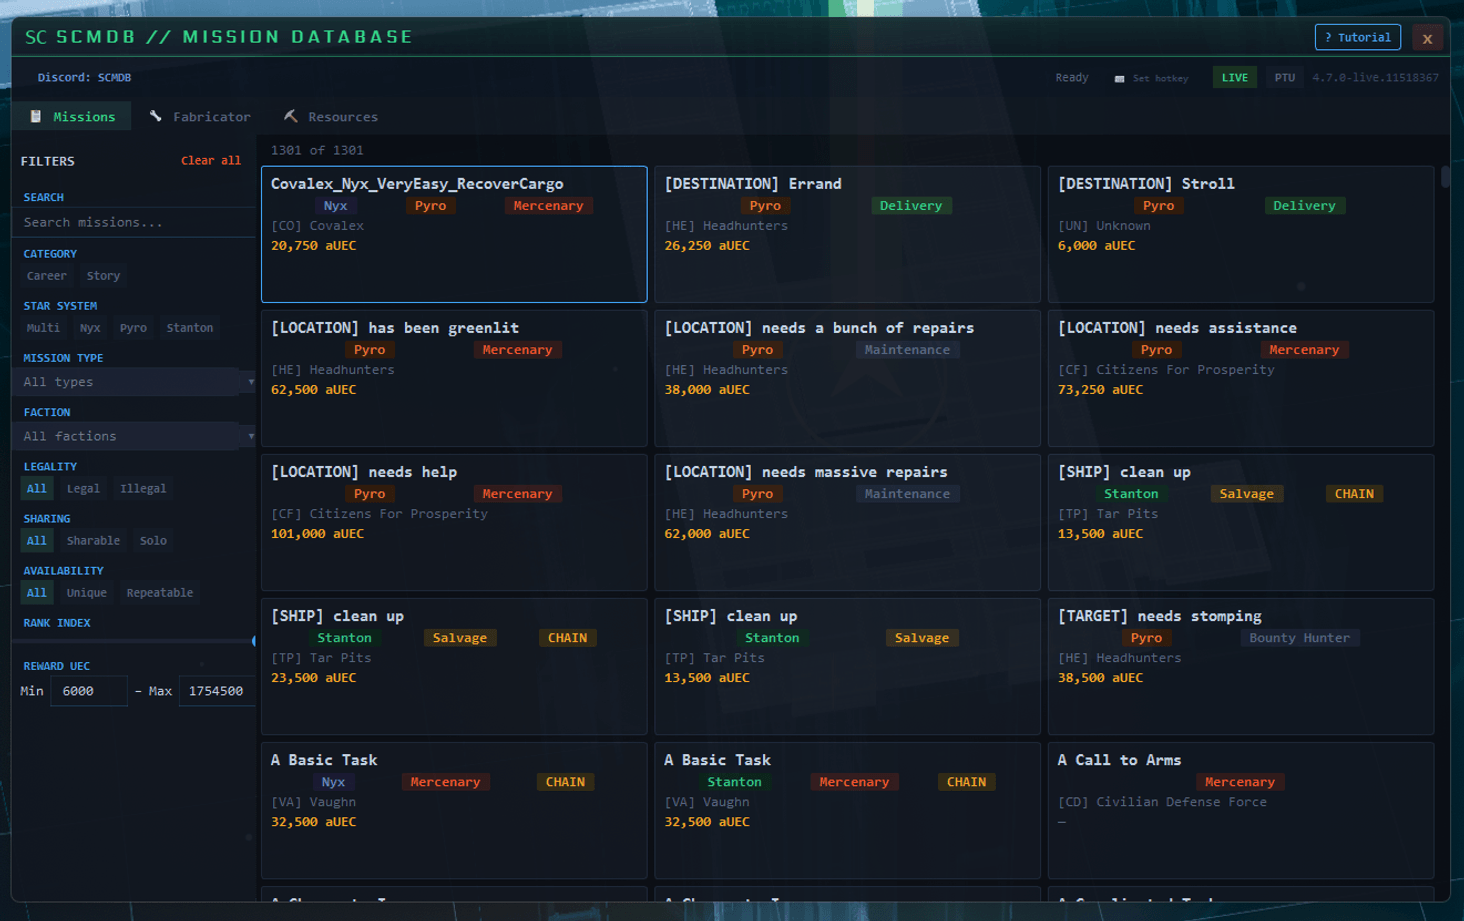Toggle the Legal legality filter
This screenshot has width=1464, height=921.
(83, 489)
